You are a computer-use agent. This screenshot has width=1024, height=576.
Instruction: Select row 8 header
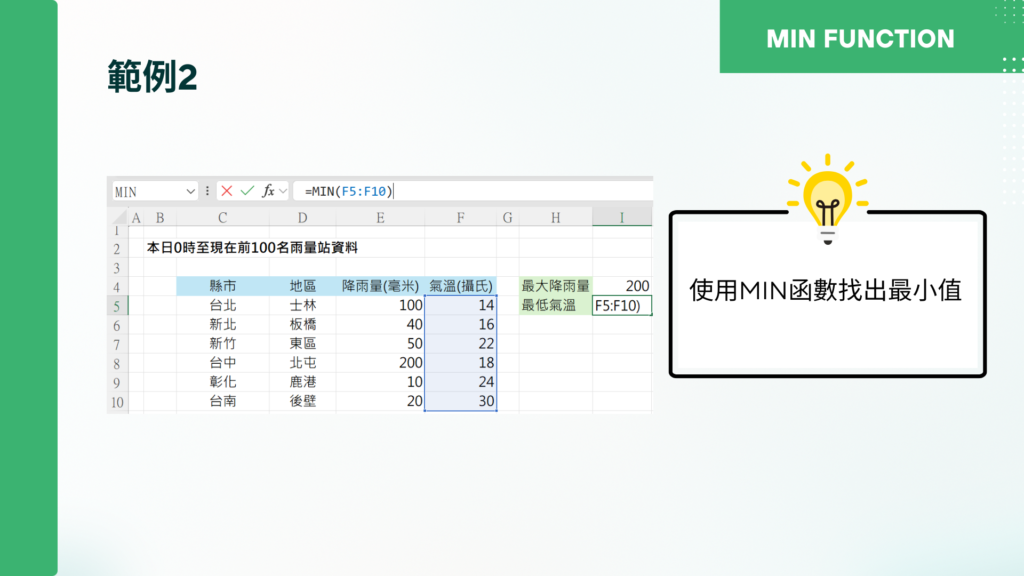(x=118, y=363)
